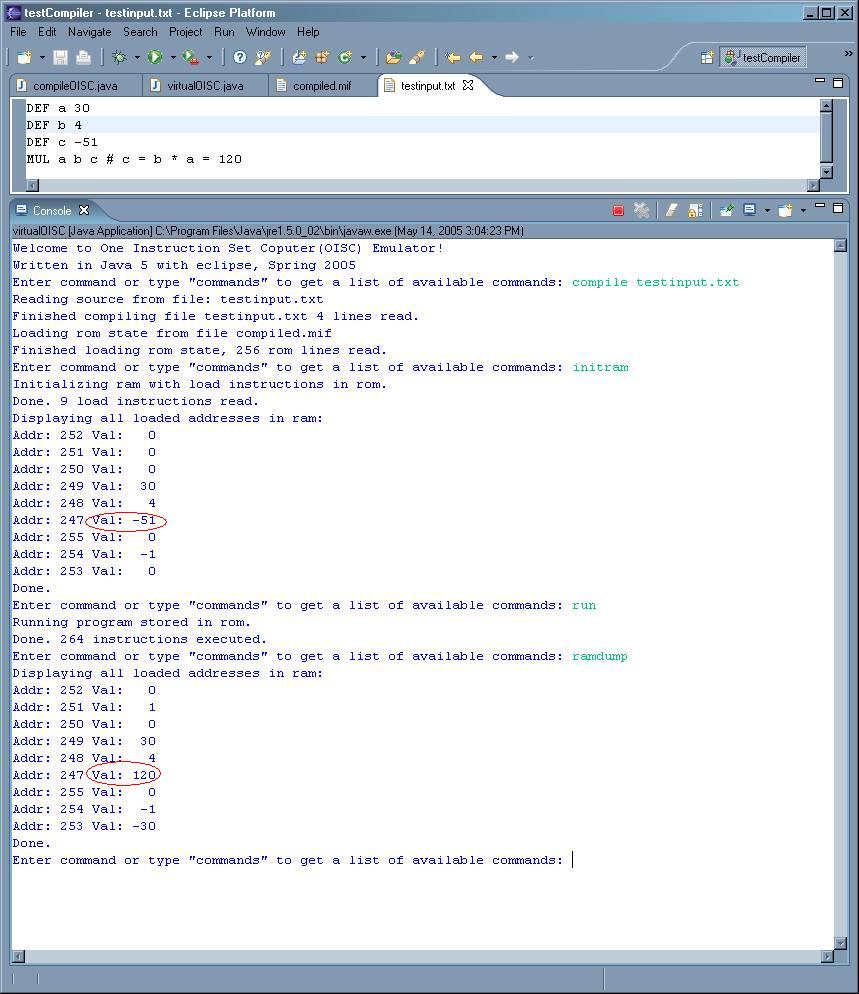Minimize the editor area
The width and height of the screenshot is (859, 994).
(820, 81)
